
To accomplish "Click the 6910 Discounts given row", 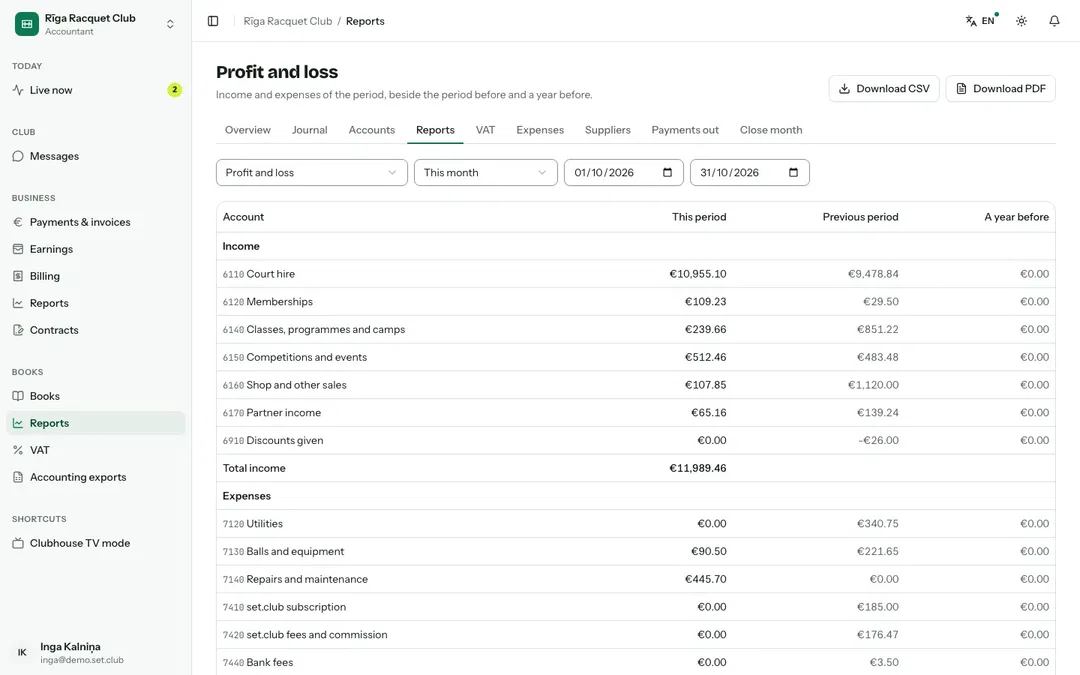I will [x=636, y=440].
